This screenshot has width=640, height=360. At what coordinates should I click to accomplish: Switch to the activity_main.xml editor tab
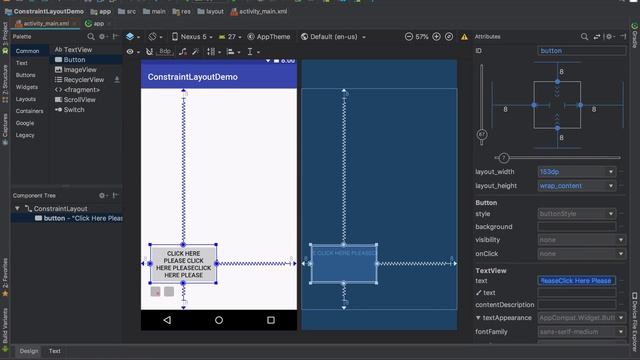pyautogui.click(x=46, y=24)
